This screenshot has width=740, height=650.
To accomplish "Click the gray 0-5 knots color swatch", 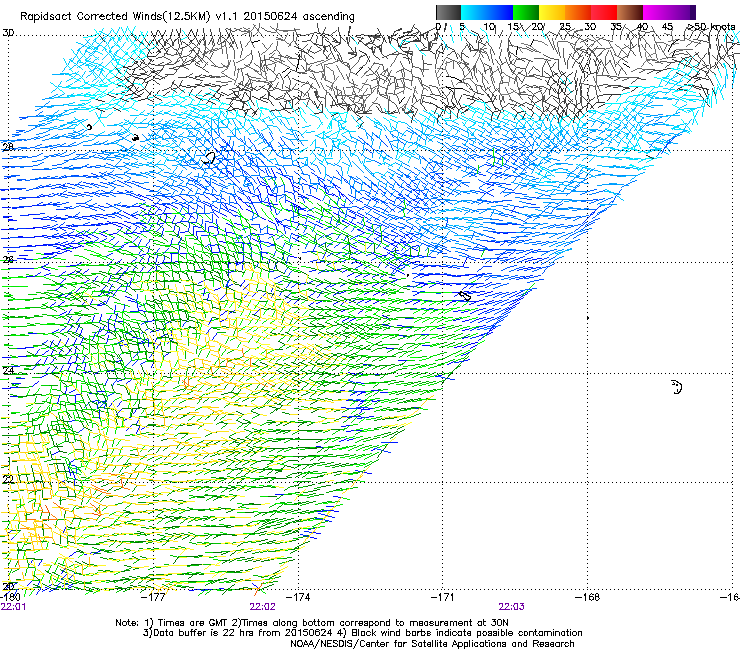I will [x=448, y=13].
